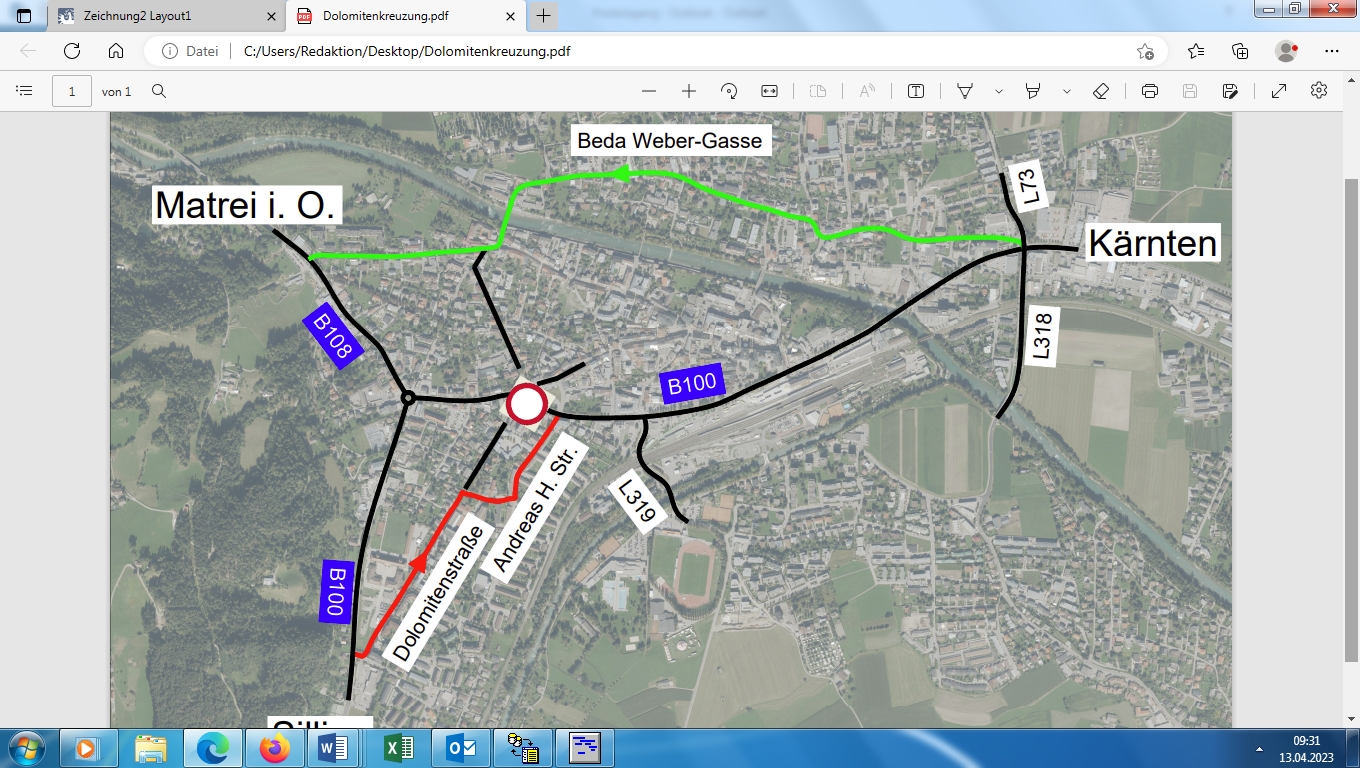Open Outlook from the taskbar

click(460, 747)
